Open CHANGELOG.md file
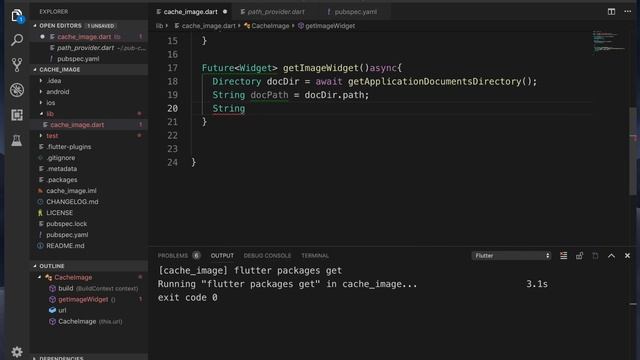Screen dimensions: 640x360 click(x=72, y=202)
